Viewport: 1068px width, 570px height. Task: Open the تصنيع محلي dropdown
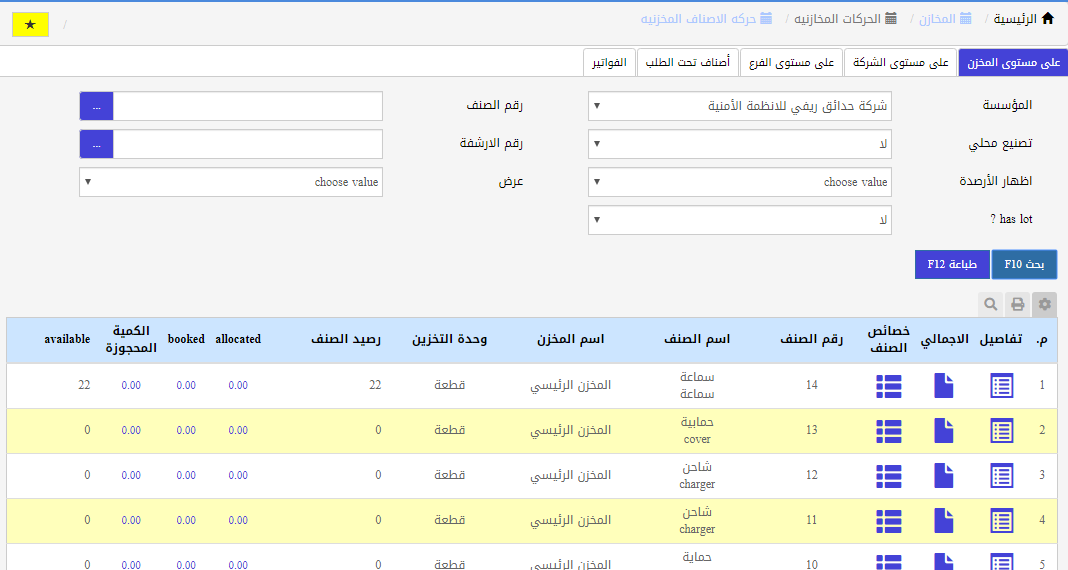click(739, 144)
